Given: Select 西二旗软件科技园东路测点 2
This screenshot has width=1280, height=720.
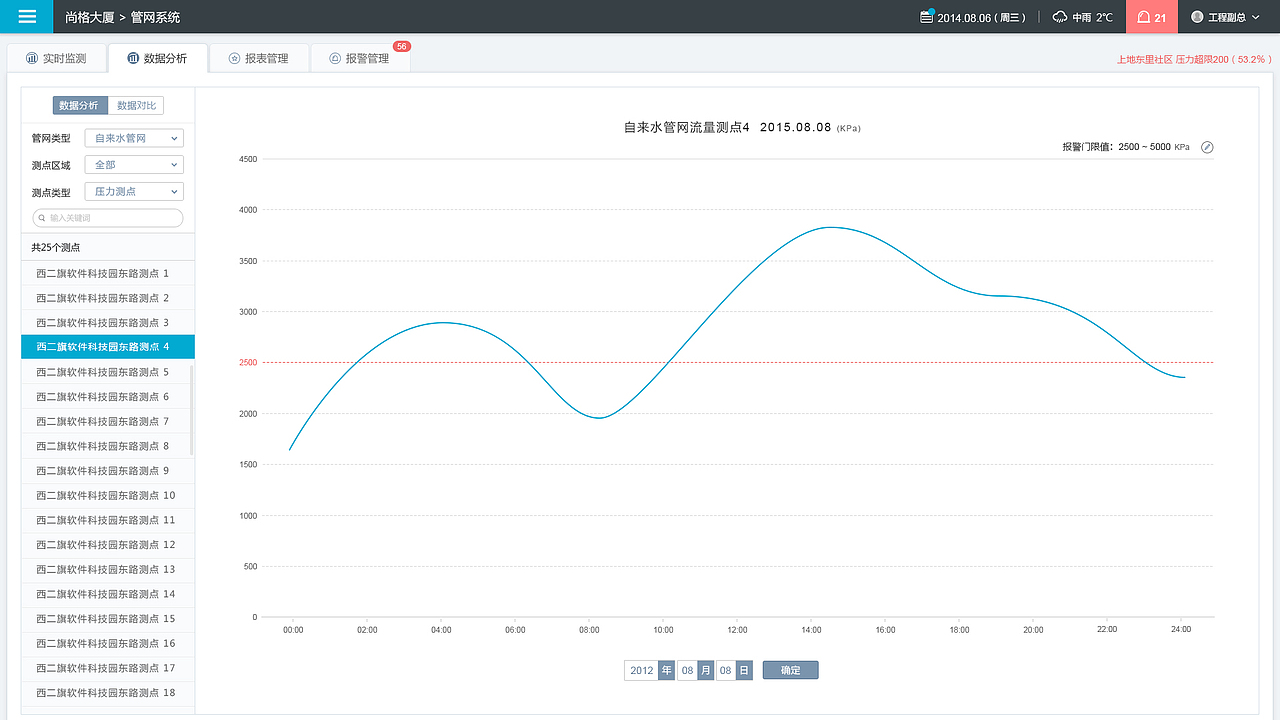Looking at the screenshot, I should pos(108,298).
